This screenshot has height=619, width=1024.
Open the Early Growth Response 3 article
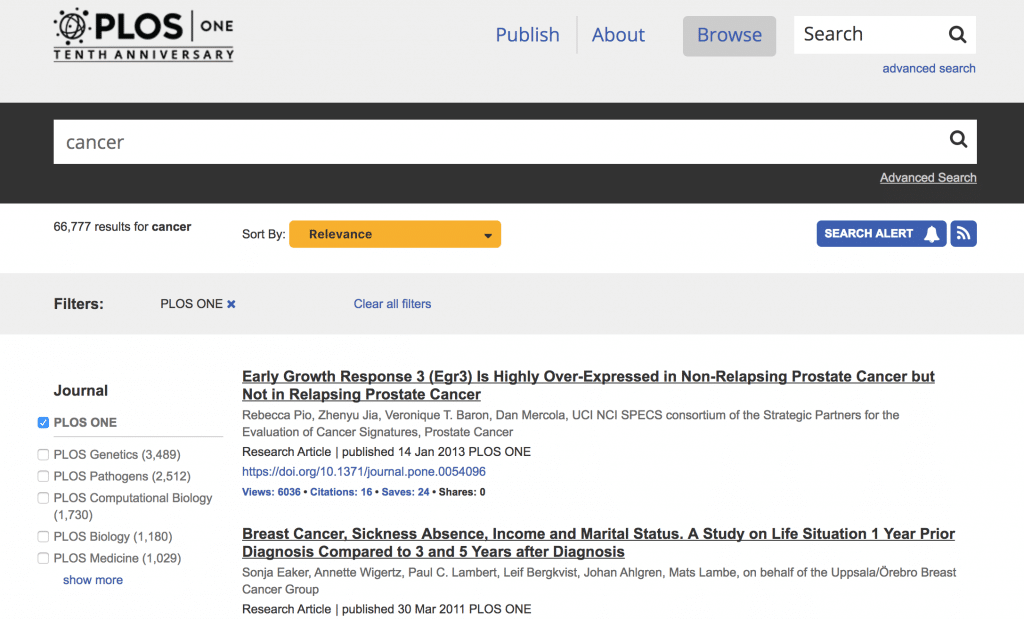[x=588, y=385]
